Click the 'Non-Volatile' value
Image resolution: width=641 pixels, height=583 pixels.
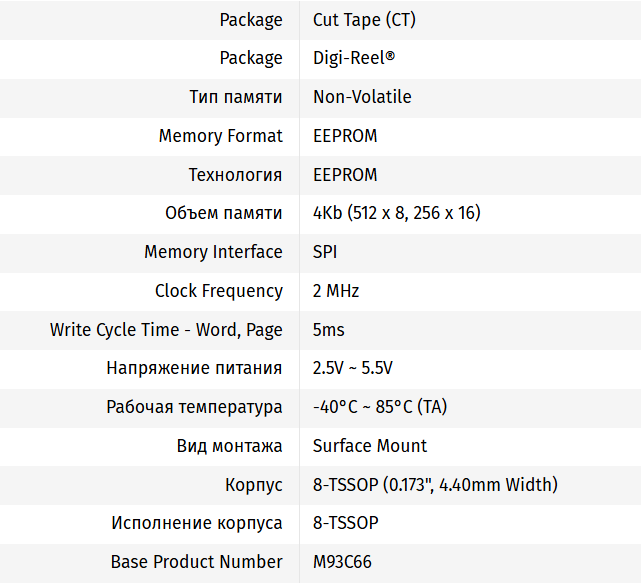point(362,97)
